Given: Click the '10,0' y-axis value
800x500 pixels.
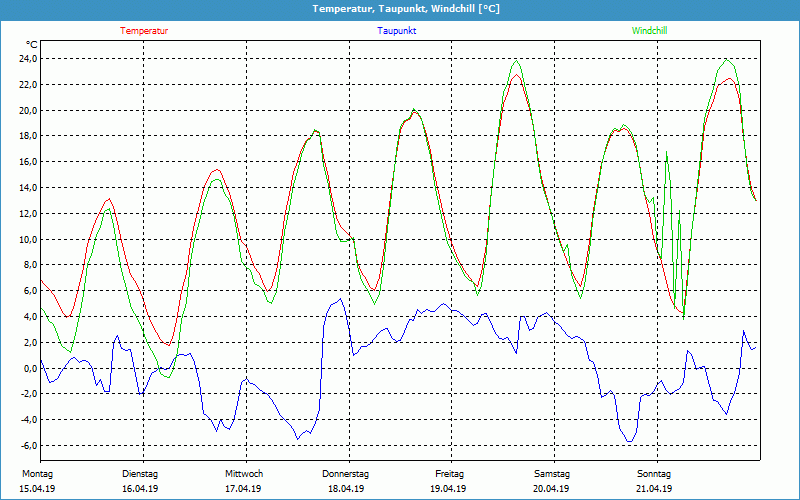Looking at the screenshot, I should point(29,239).
